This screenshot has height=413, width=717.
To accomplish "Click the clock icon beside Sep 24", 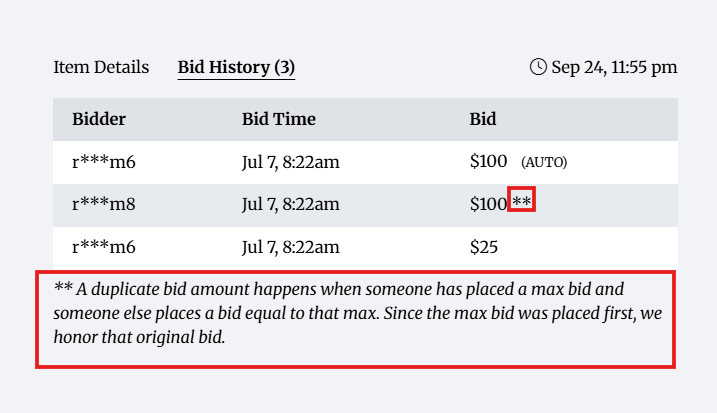I will (538, 67).
